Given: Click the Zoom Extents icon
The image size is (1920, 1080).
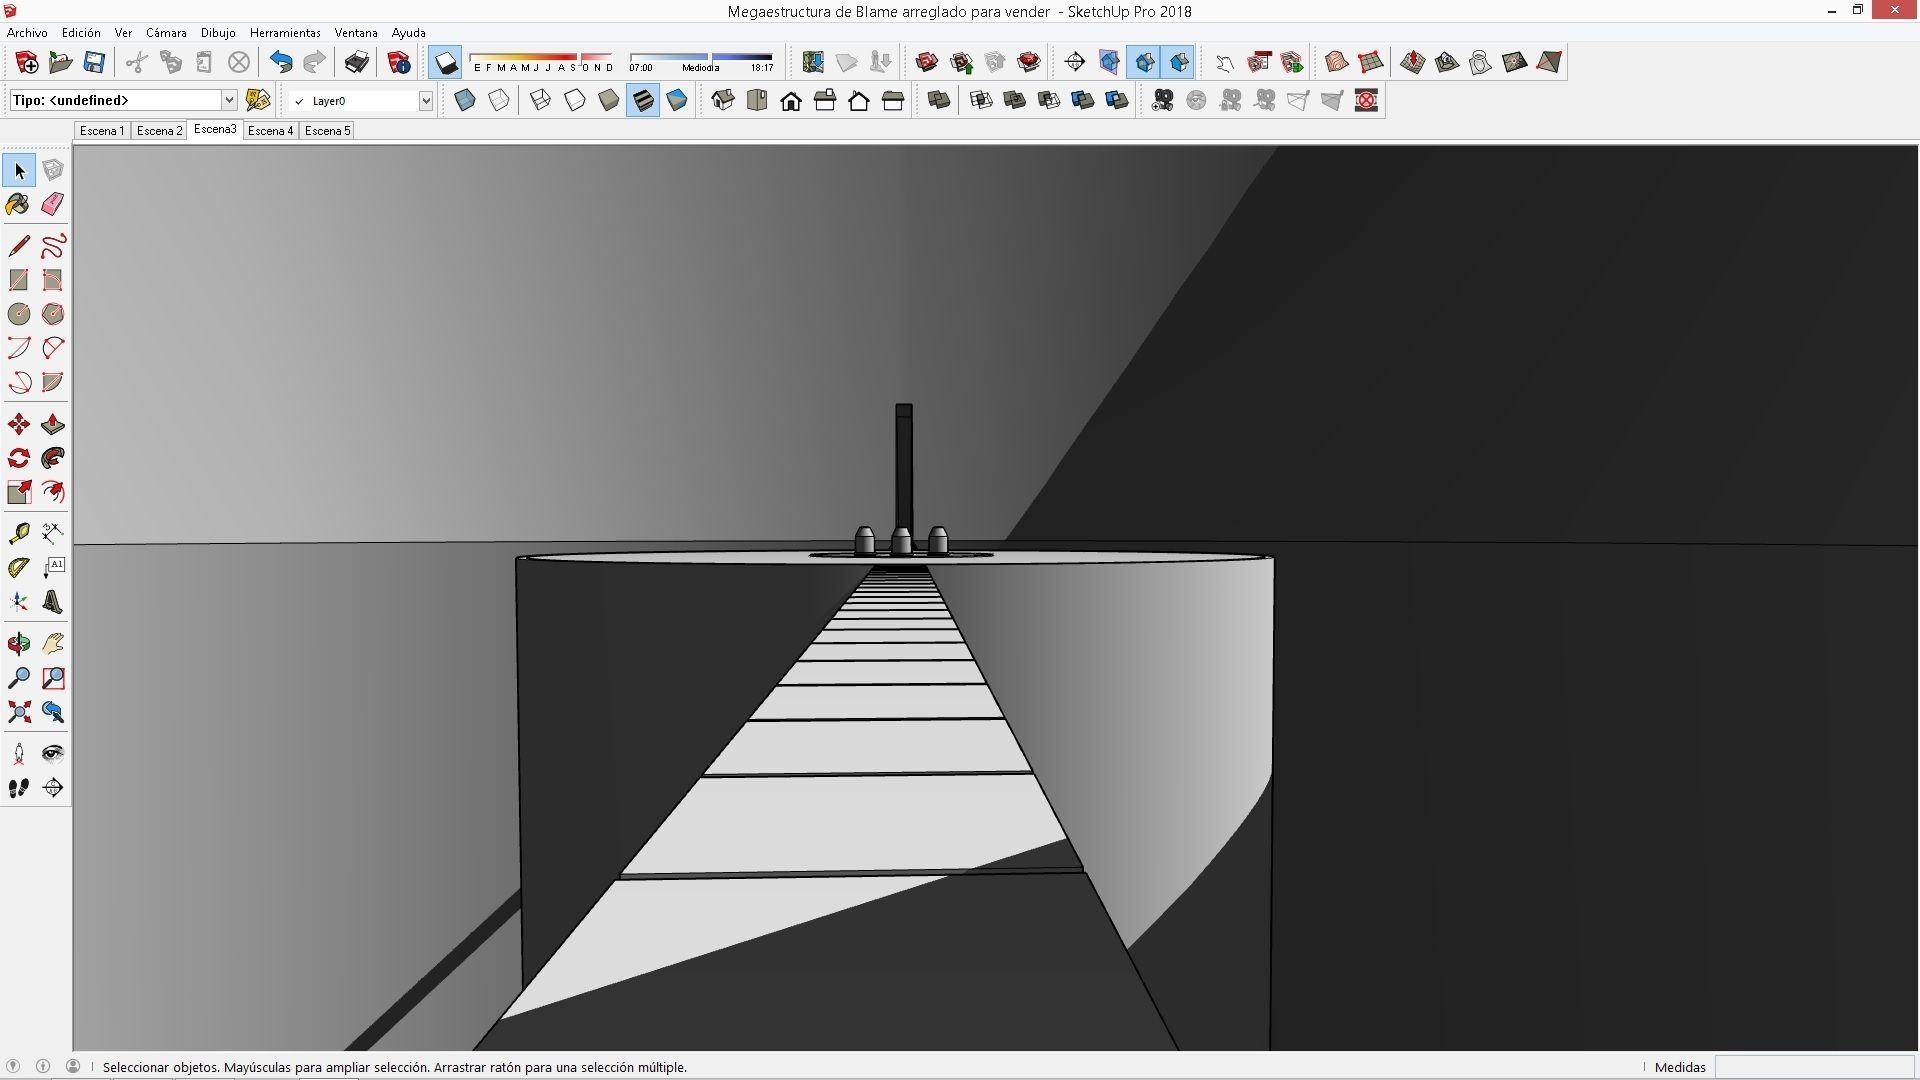Looking at the screenshot, I should tap(19, 712).
